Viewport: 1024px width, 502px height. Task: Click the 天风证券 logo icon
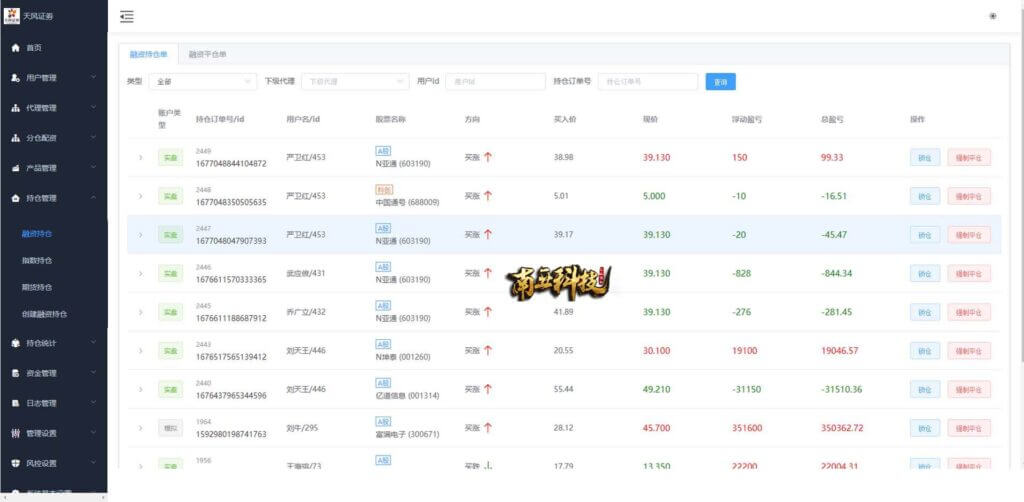11,16
